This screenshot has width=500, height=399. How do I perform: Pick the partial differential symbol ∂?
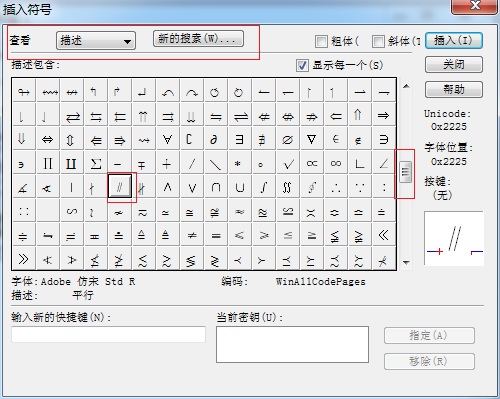click(215, 139)
